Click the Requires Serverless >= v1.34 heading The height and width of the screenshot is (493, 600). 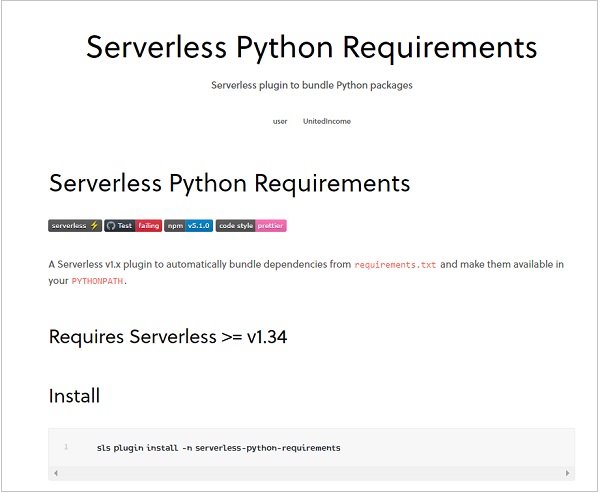[168, 336]
